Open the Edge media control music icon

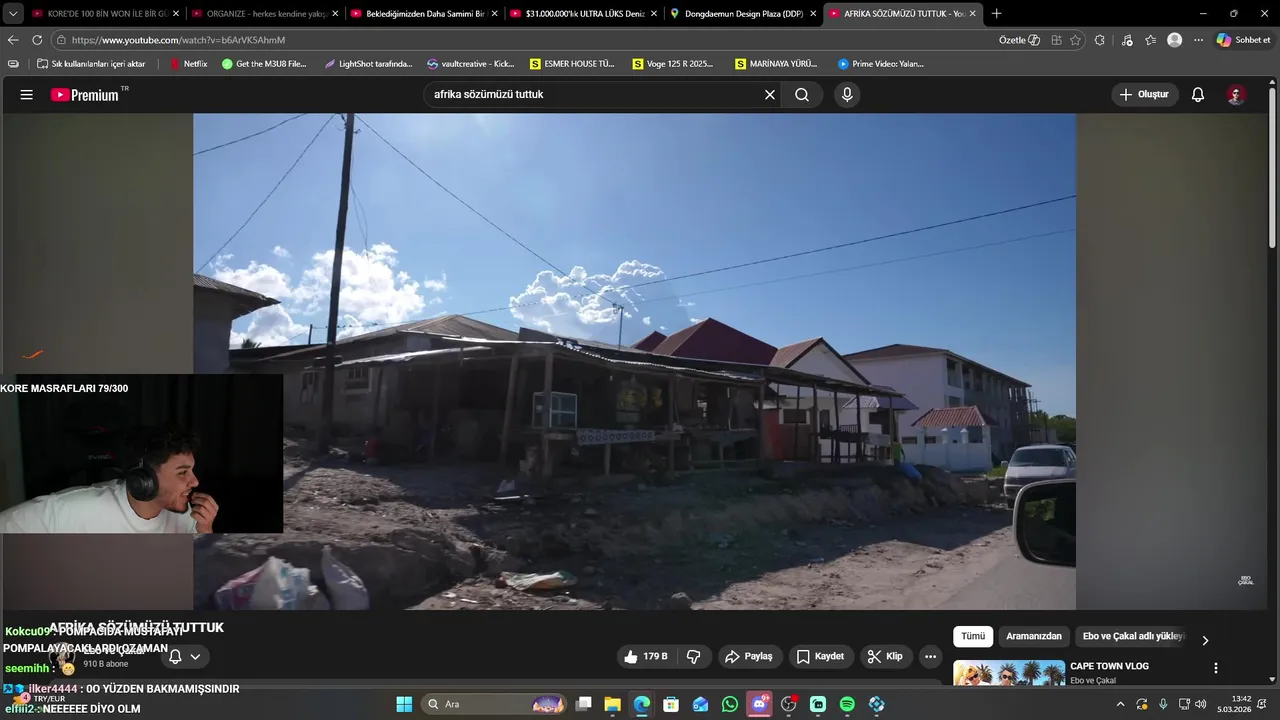1127,40
